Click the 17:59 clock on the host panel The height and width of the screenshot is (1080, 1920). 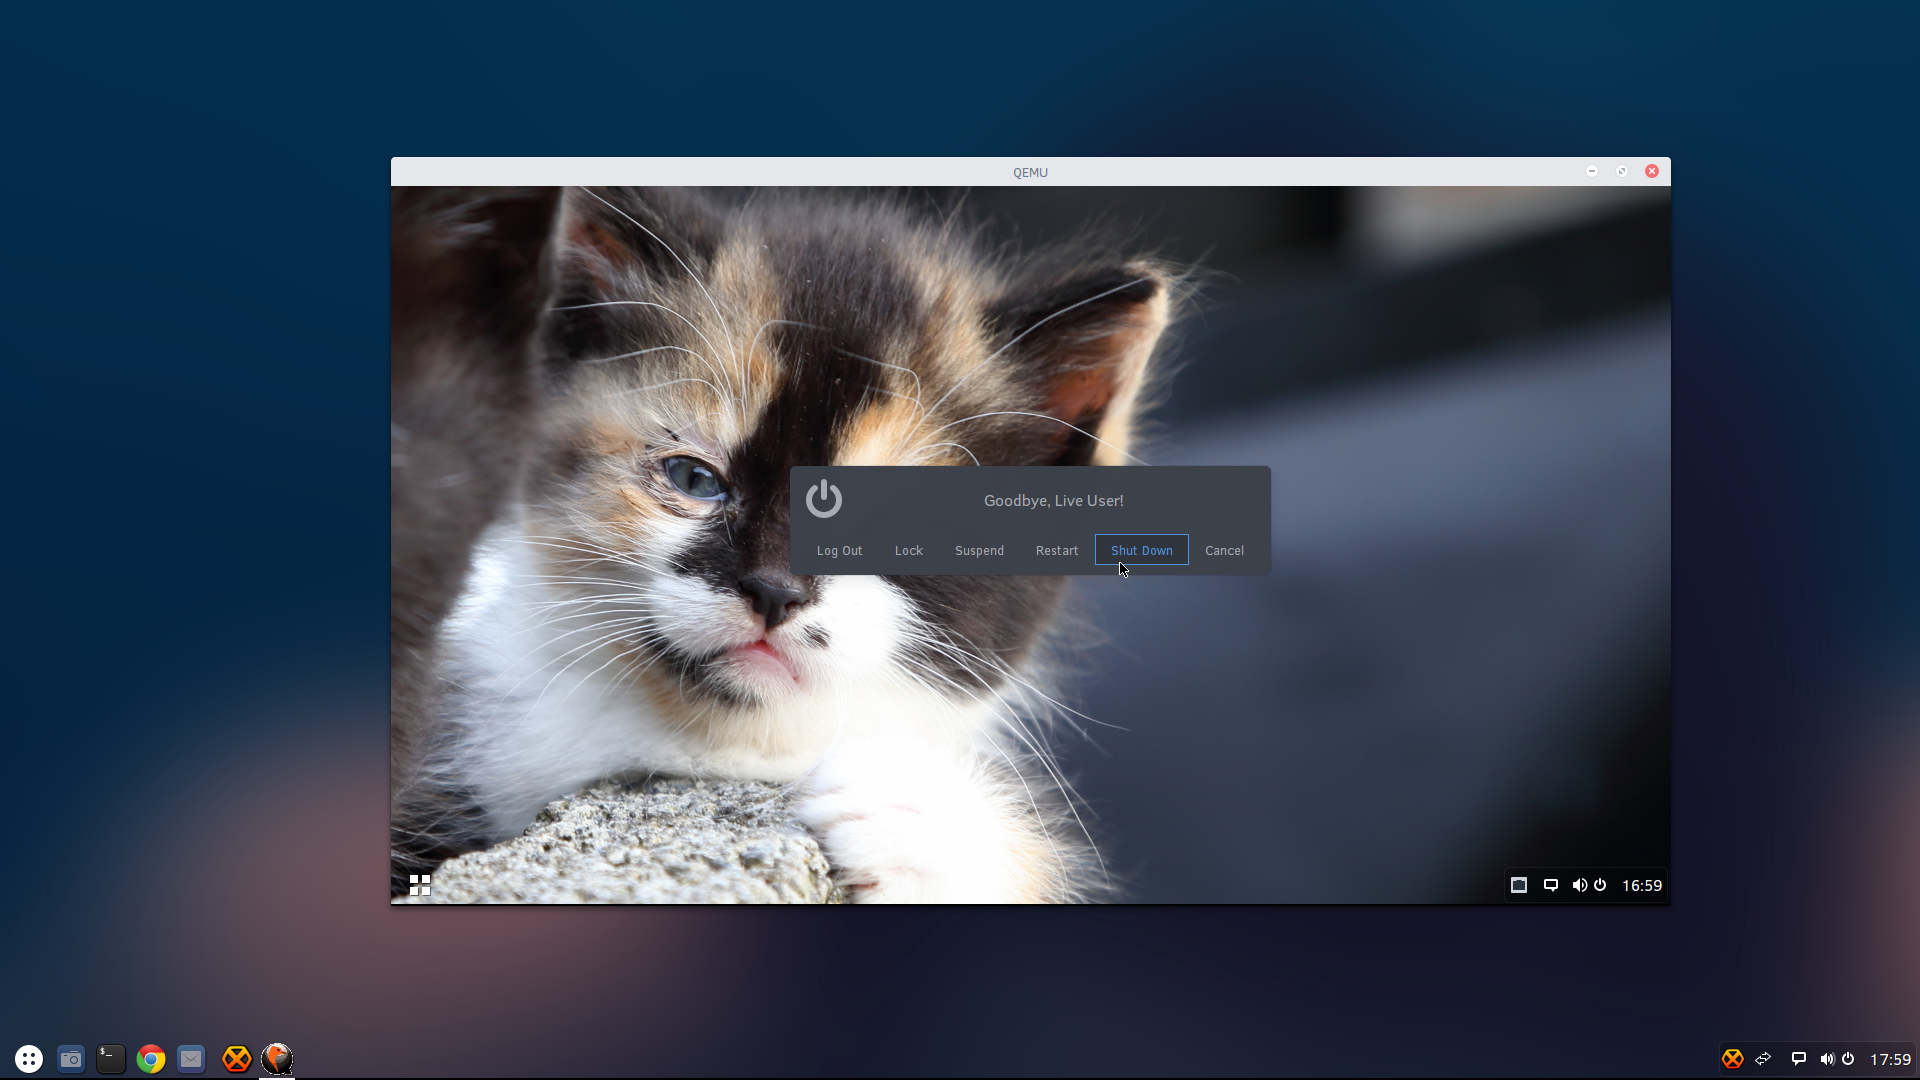[x=1890, y=1059]
